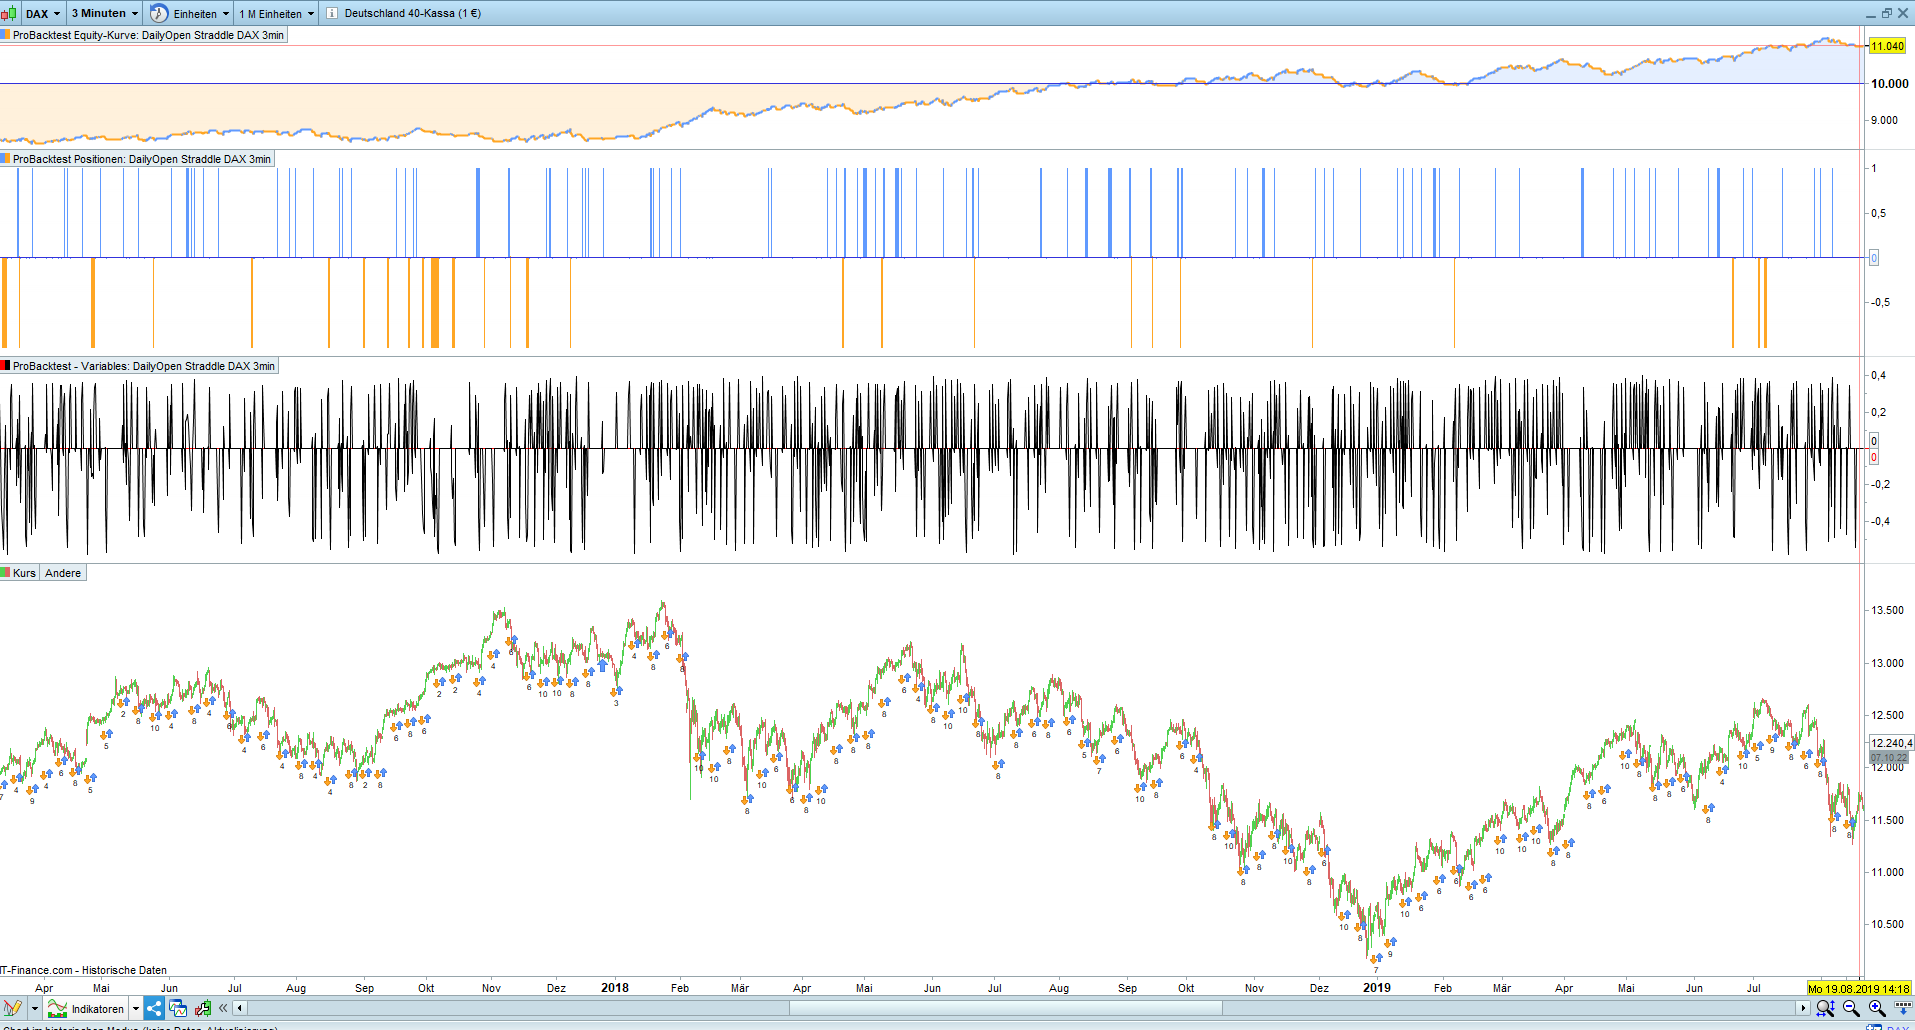Restore the chart window
Screen dimensions: 1915x1030
pos(1887,13)
